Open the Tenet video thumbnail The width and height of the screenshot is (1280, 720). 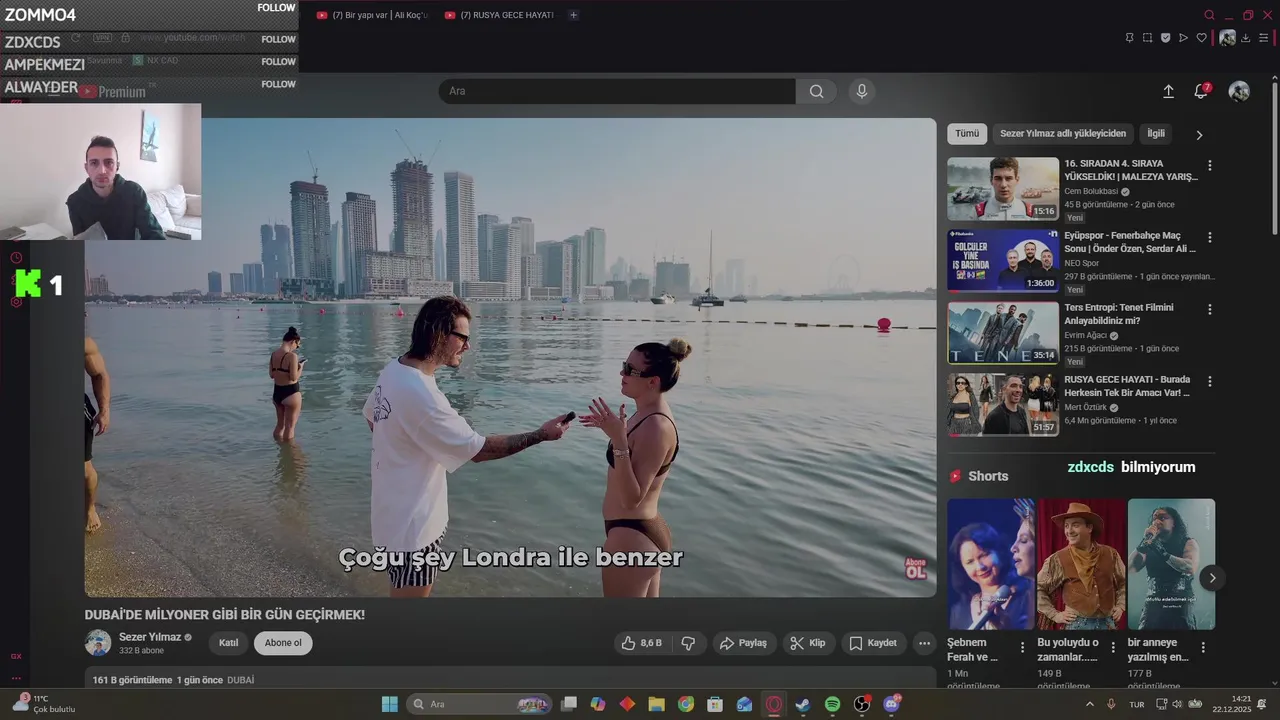(1003, 332)
